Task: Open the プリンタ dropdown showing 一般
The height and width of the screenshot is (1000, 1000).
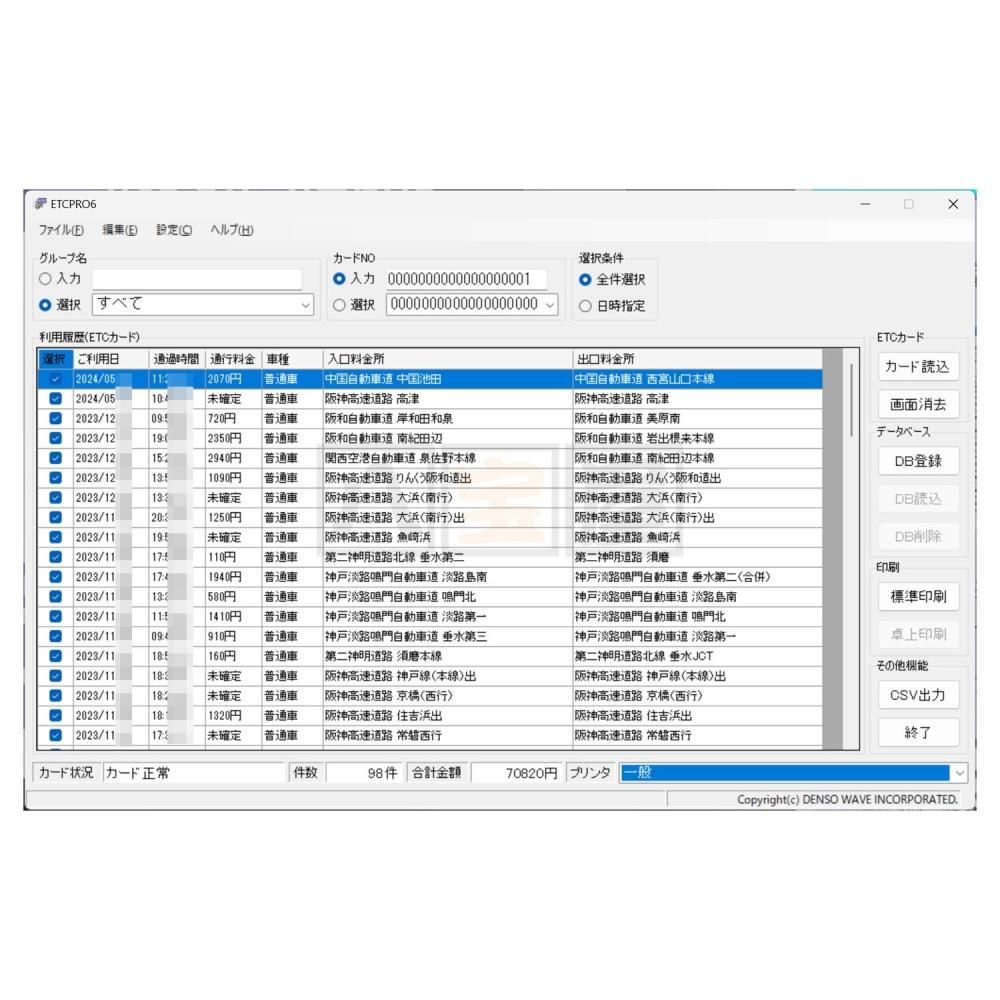Action: pos(960,773)
